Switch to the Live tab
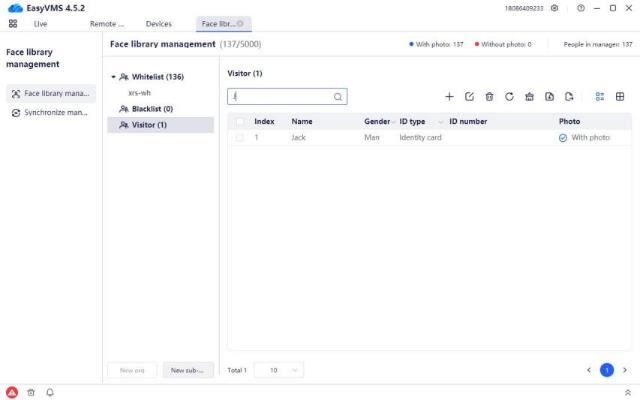This screenshot has height=400, width=640. tap(40, 23)
